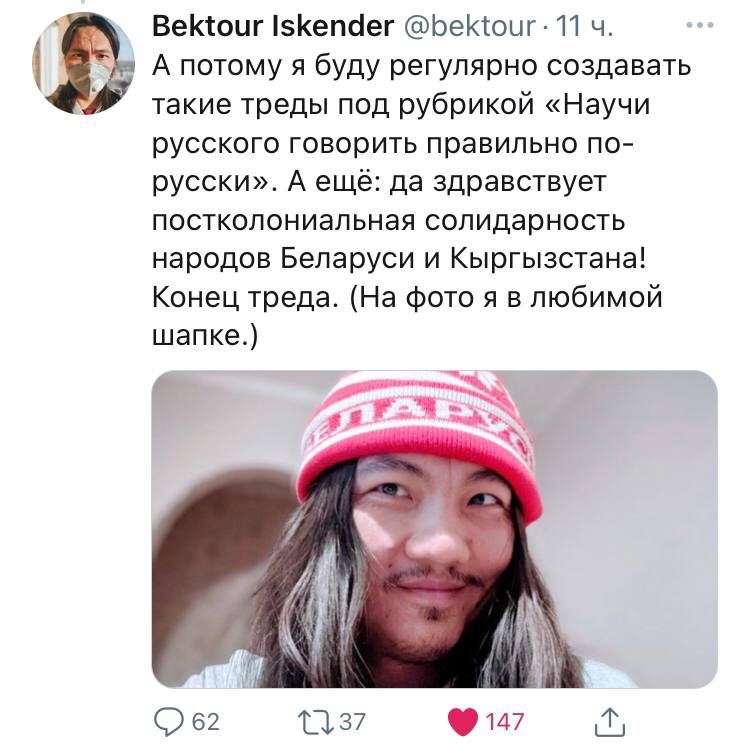The width and height of the screenshot is (750, 752).
Task: Click the retweet count 37
Action: (352, 722)
